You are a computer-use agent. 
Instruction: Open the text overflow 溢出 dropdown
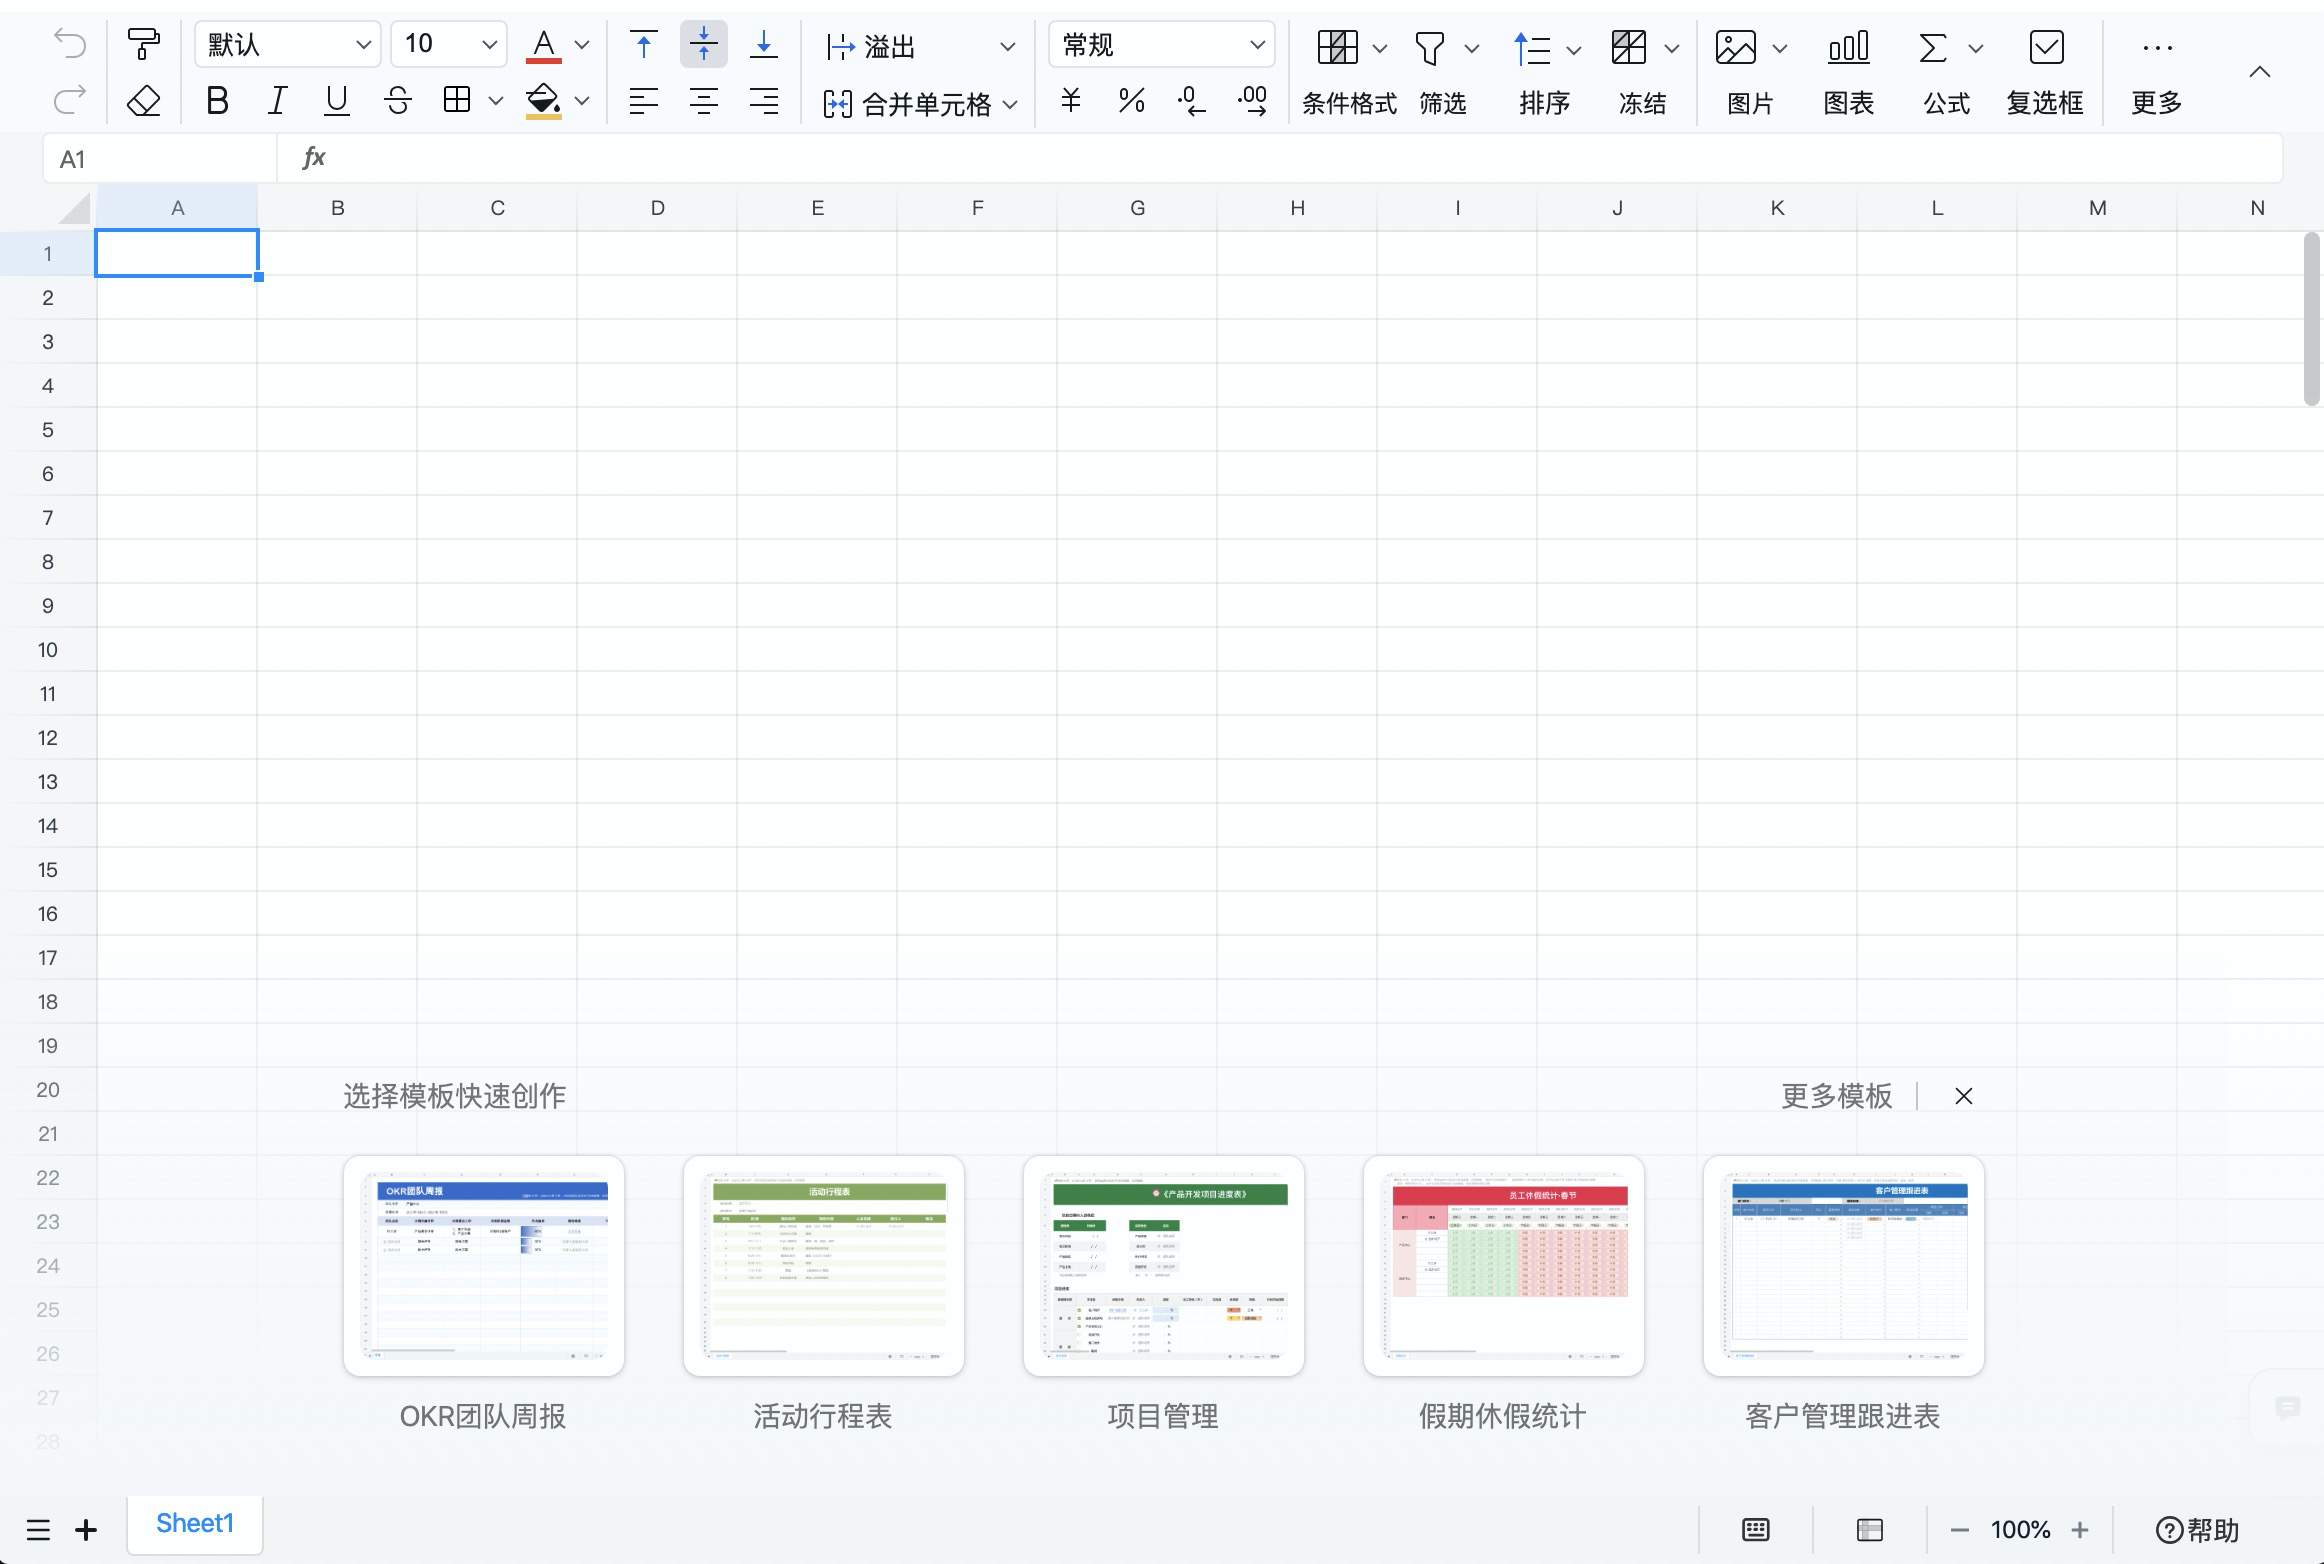(921, 46)
